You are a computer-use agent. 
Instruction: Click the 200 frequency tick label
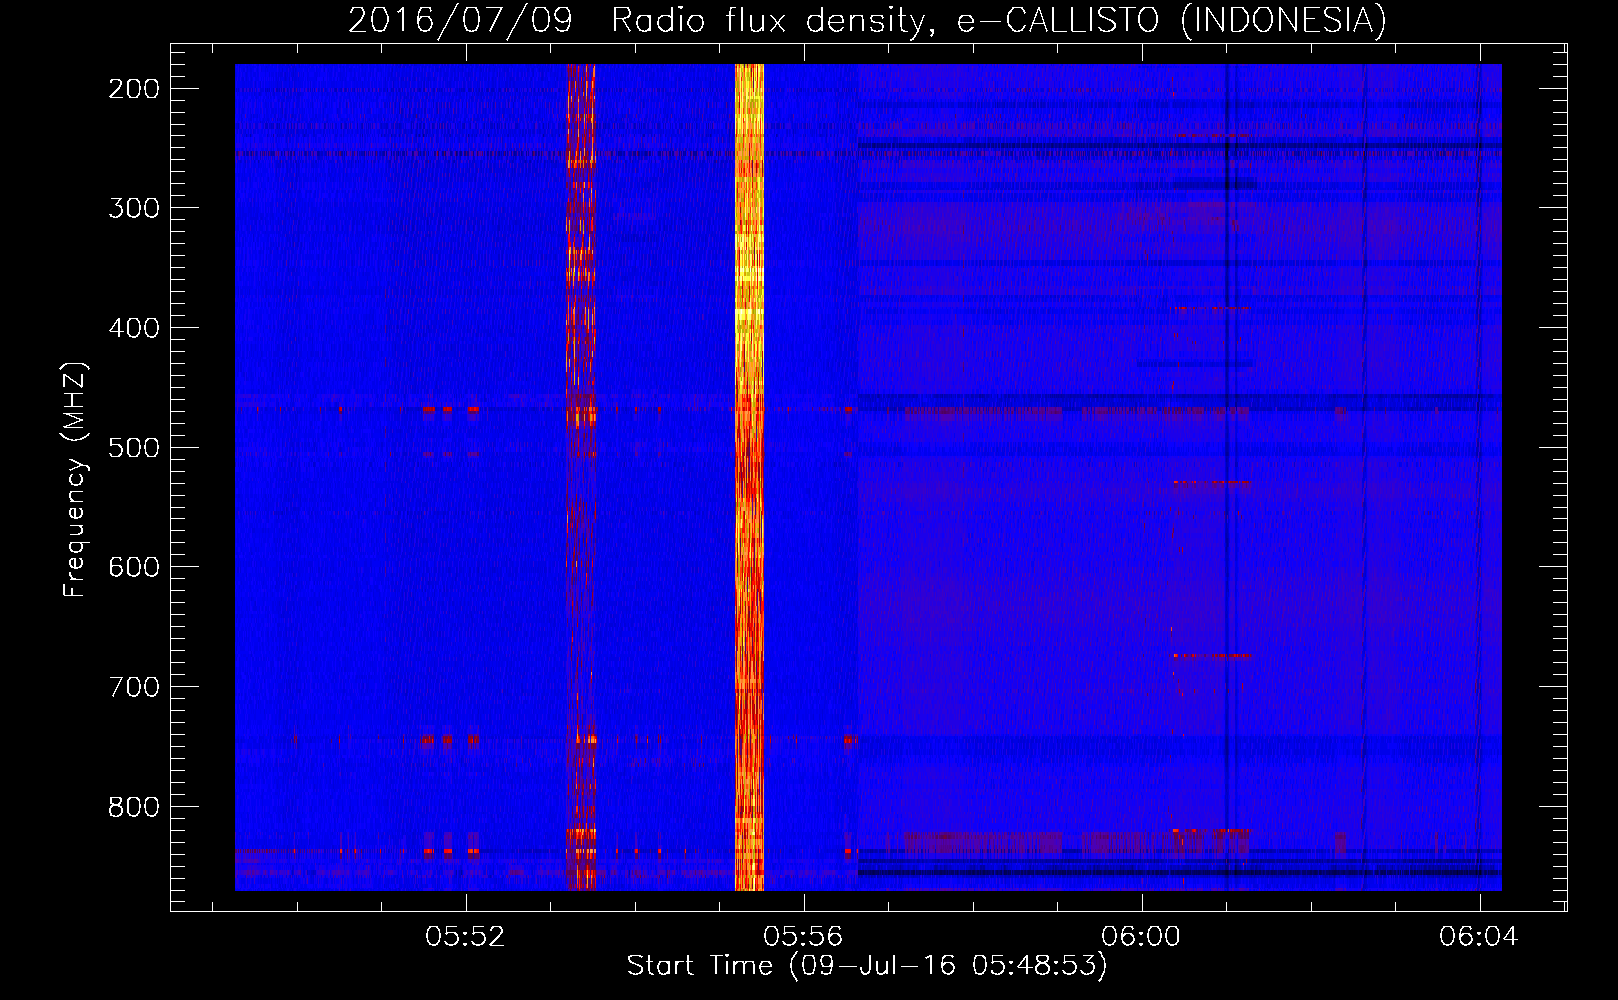134,89
